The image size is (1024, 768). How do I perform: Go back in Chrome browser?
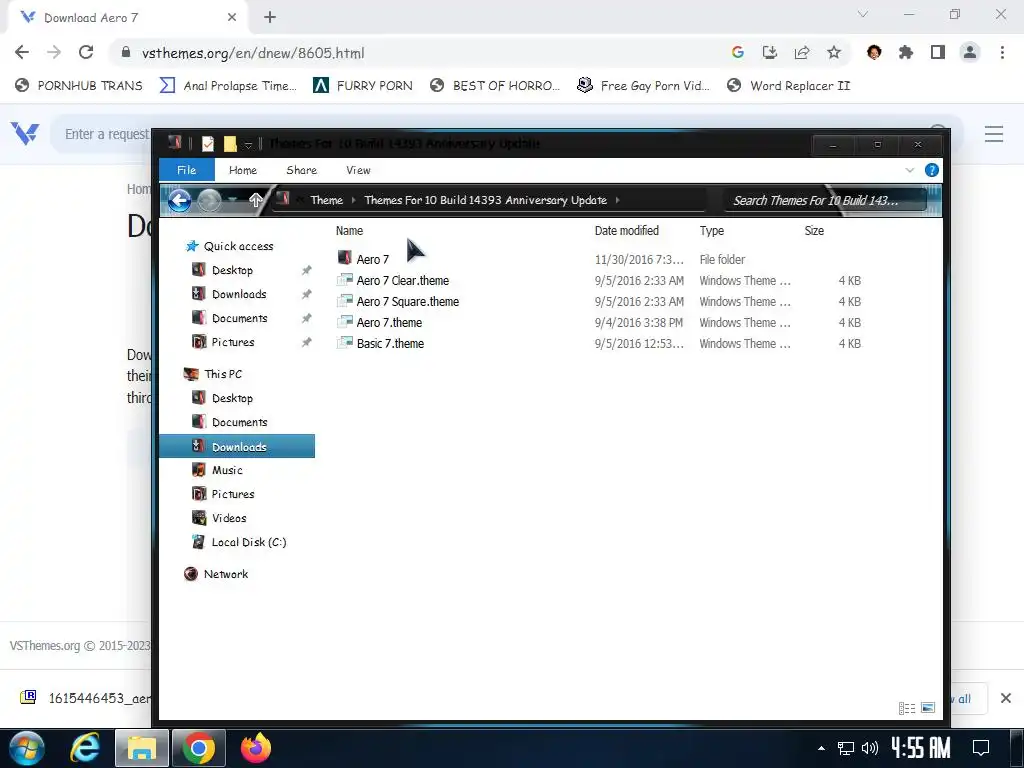point(22,52)
